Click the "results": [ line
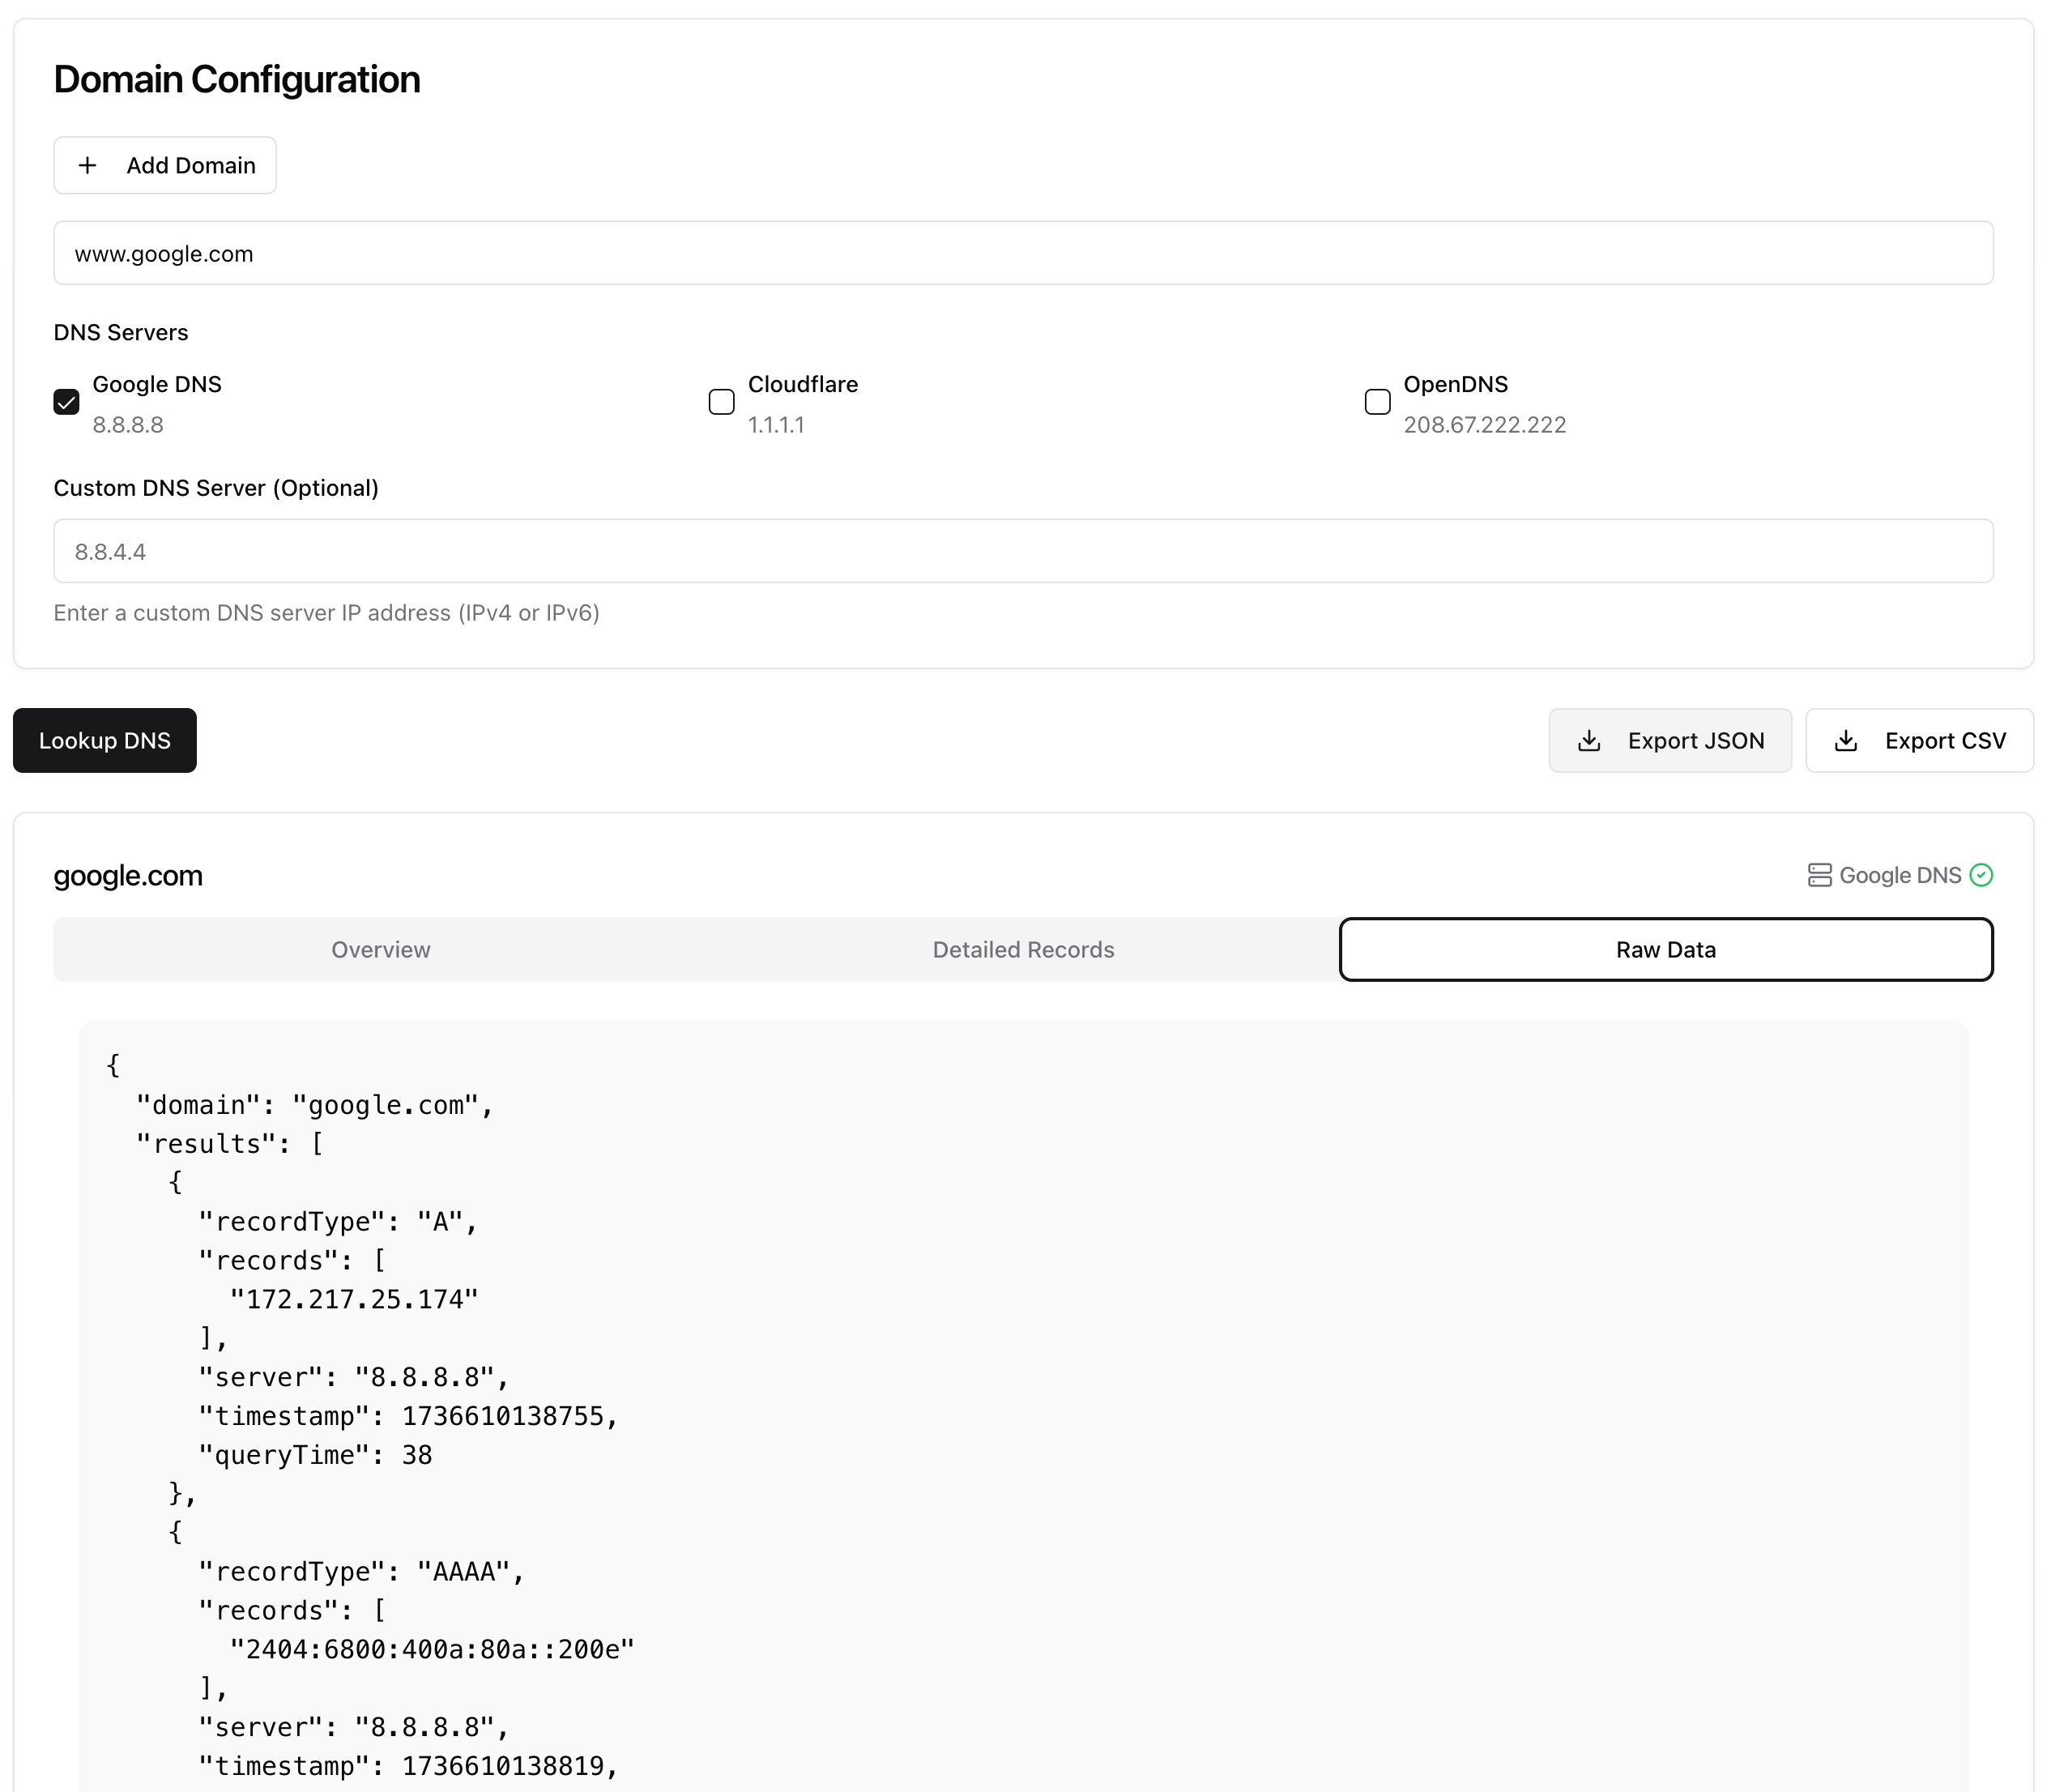 [x=230, y=1145]
